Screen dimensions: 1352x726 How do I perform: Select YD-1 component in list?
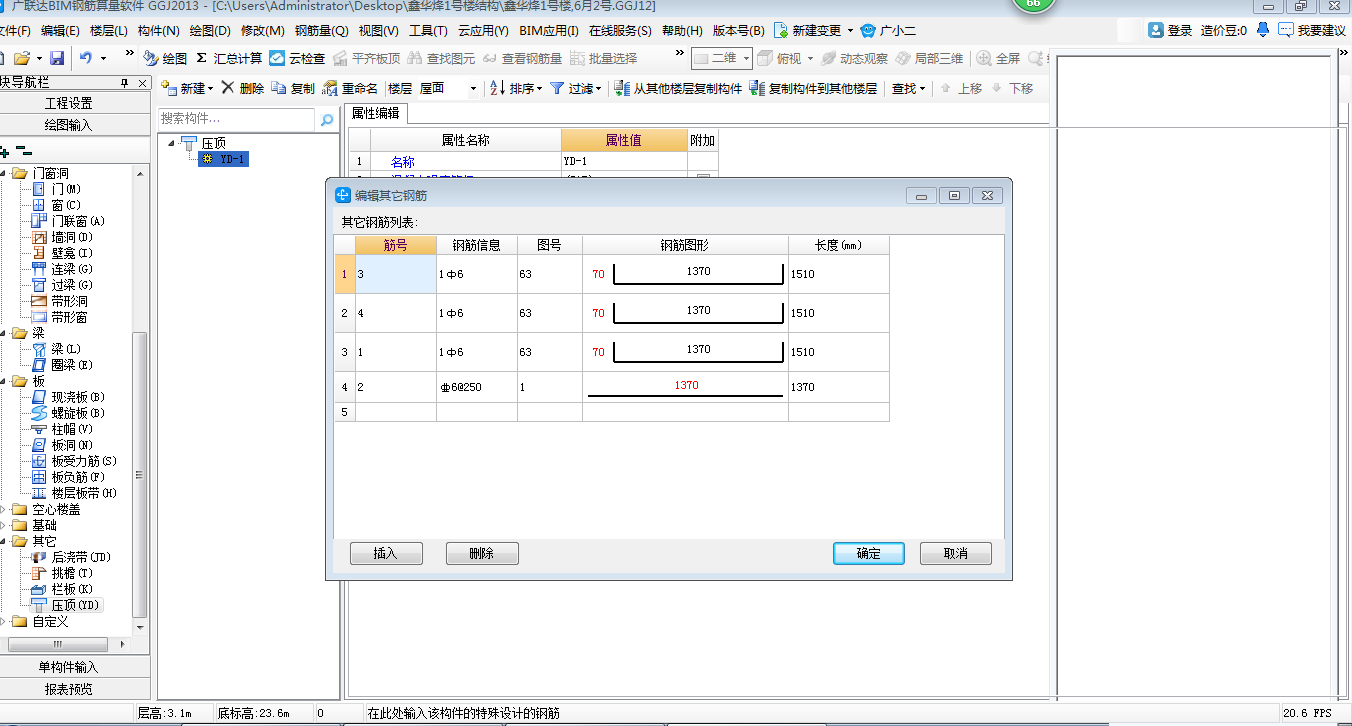coord(223,159)
